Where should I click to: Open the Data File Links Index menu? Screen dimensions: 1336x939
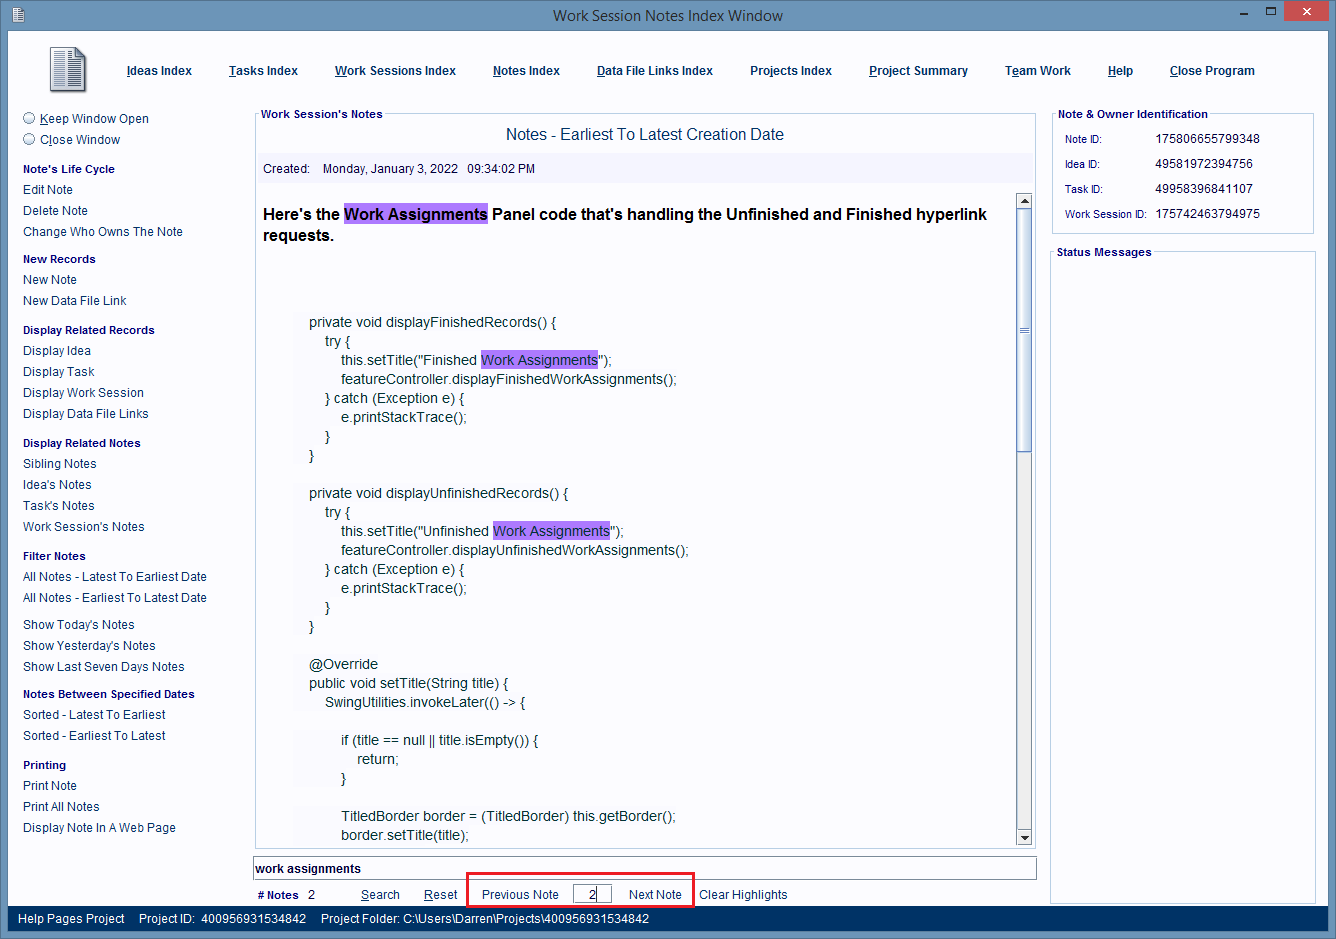[x=655, y=71]
